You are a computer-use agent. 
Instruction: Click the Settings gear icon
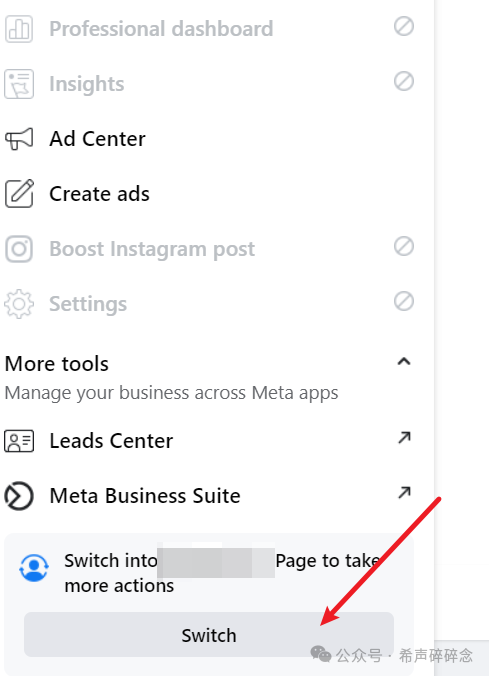tap(19, 304)
